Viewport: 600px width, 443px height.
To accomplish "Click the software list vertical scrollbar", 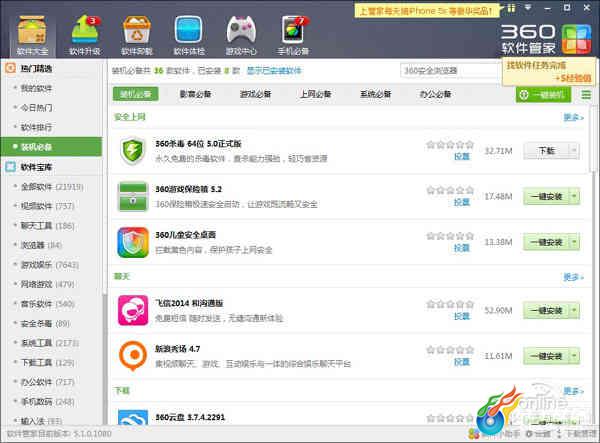I will point(593,140).
